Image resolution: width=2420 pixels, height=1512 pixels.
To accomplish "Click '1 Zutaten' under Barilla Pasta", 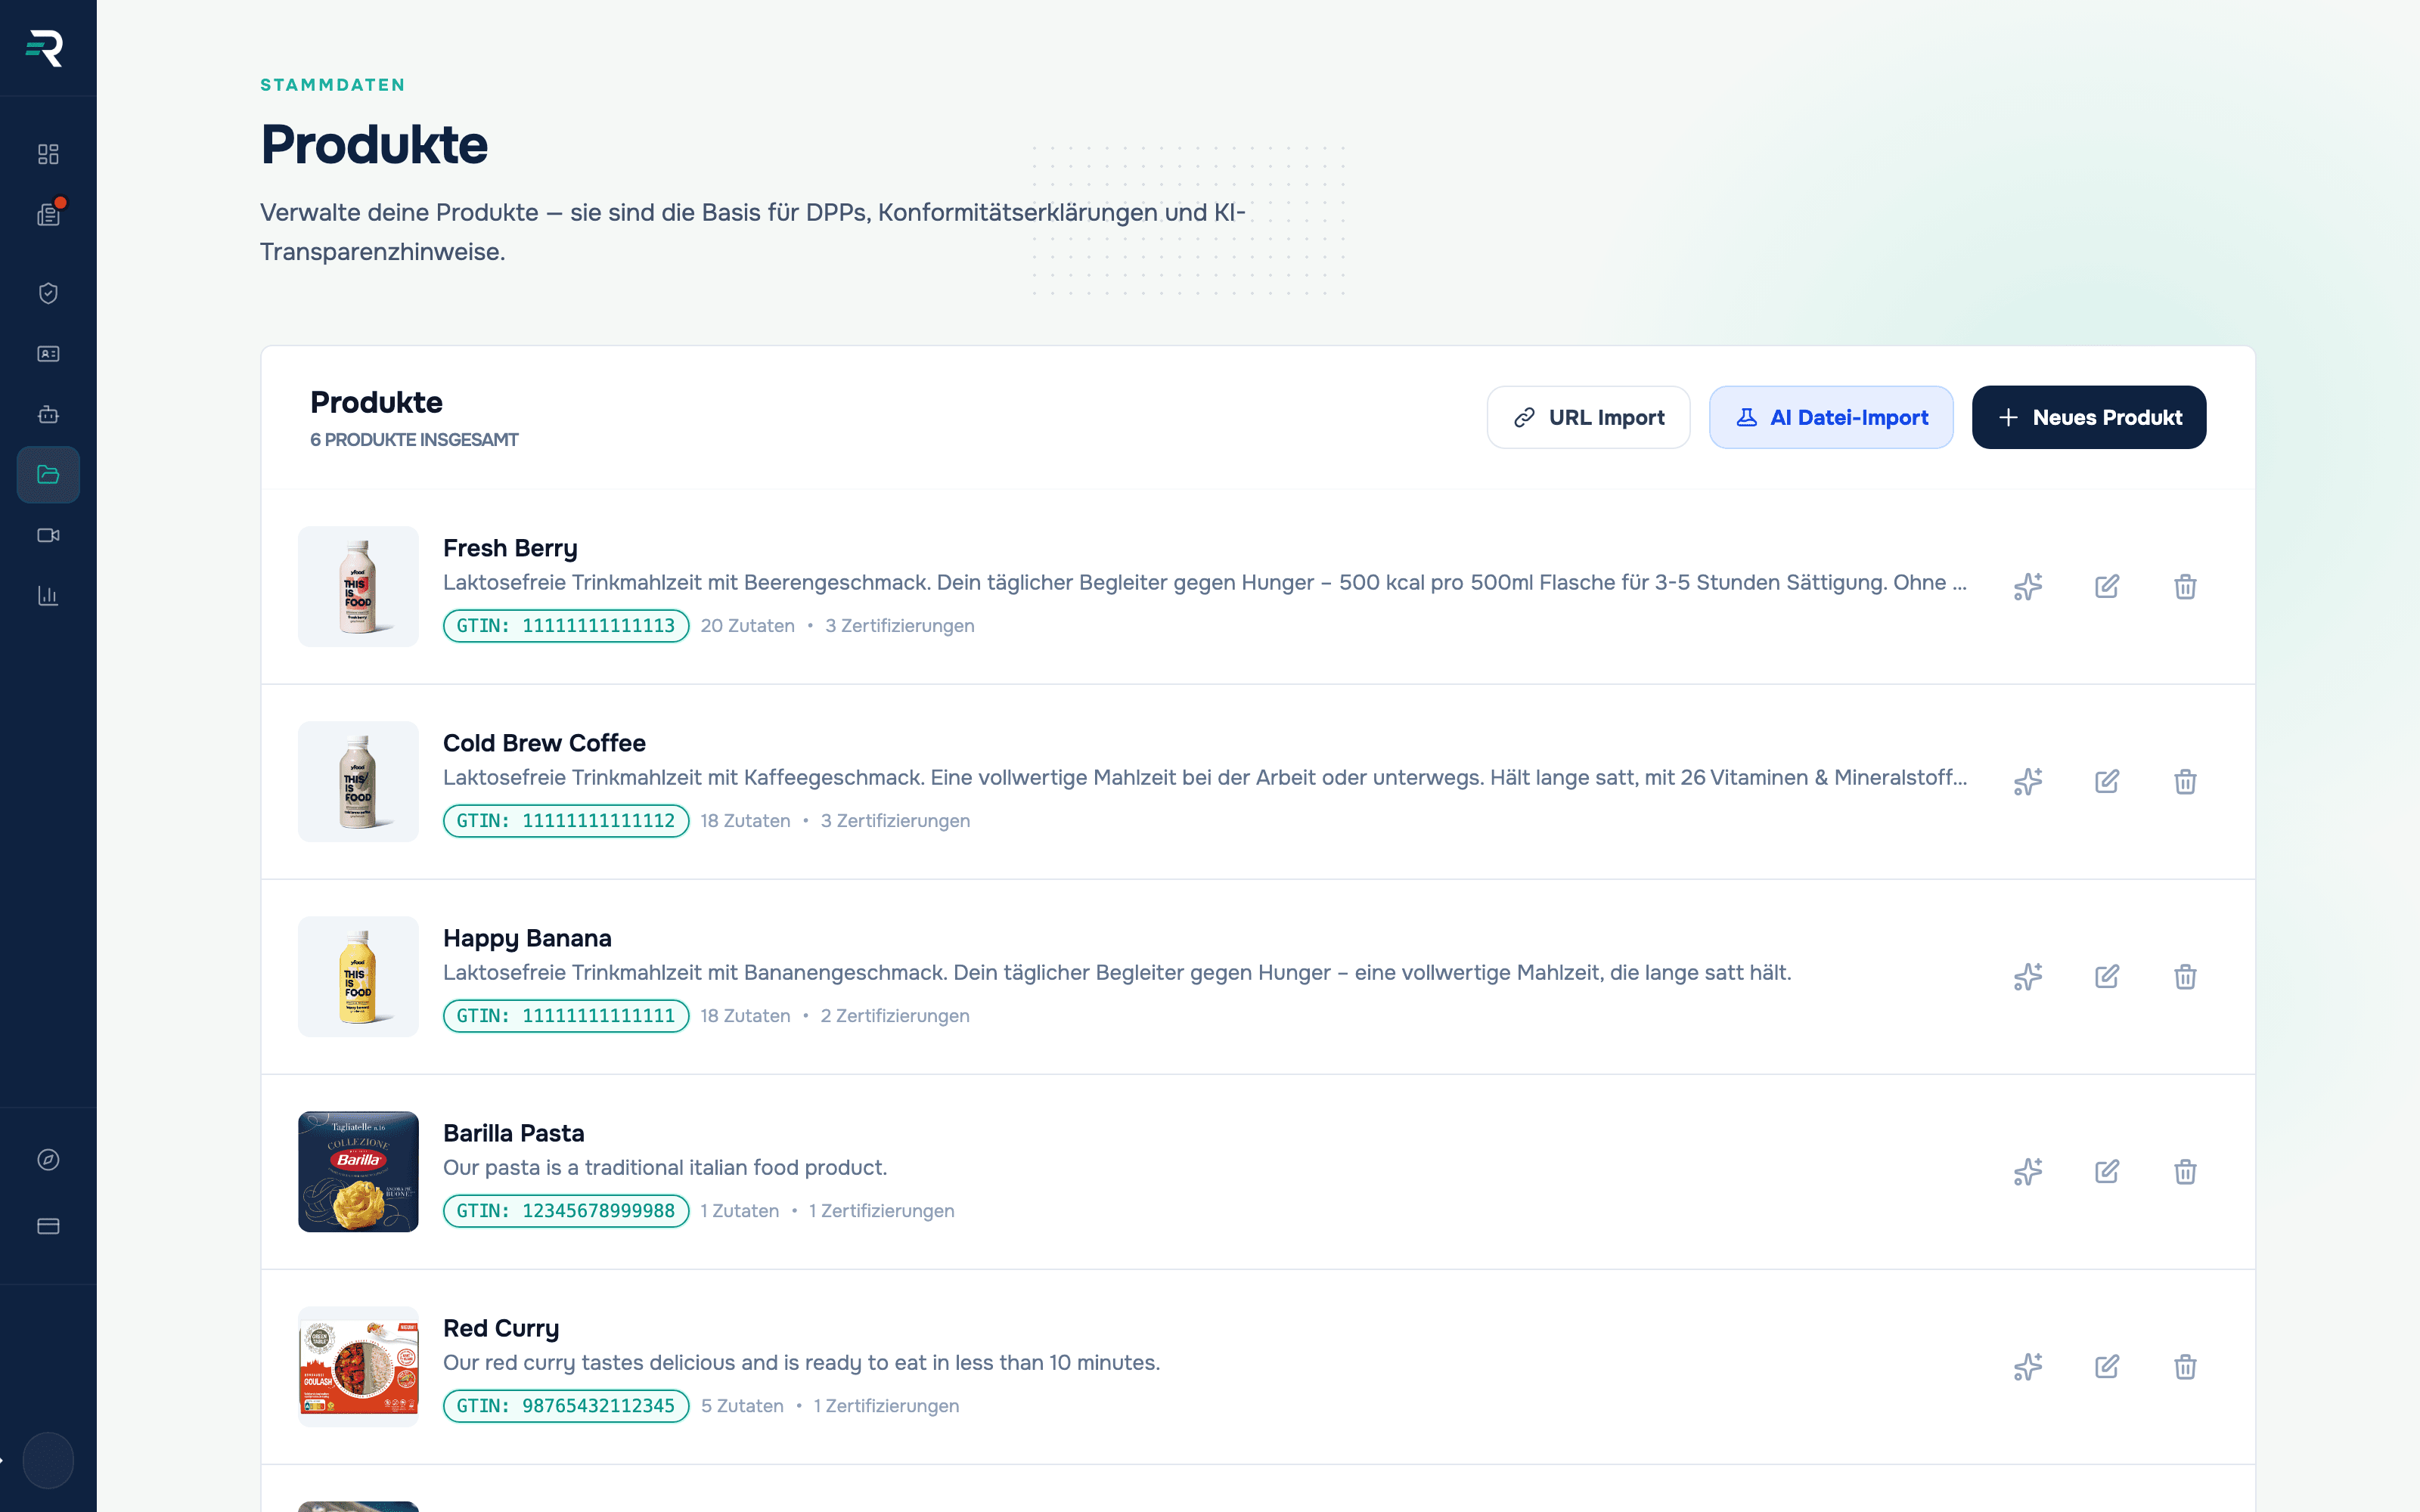I will [x=740, y=1211].
